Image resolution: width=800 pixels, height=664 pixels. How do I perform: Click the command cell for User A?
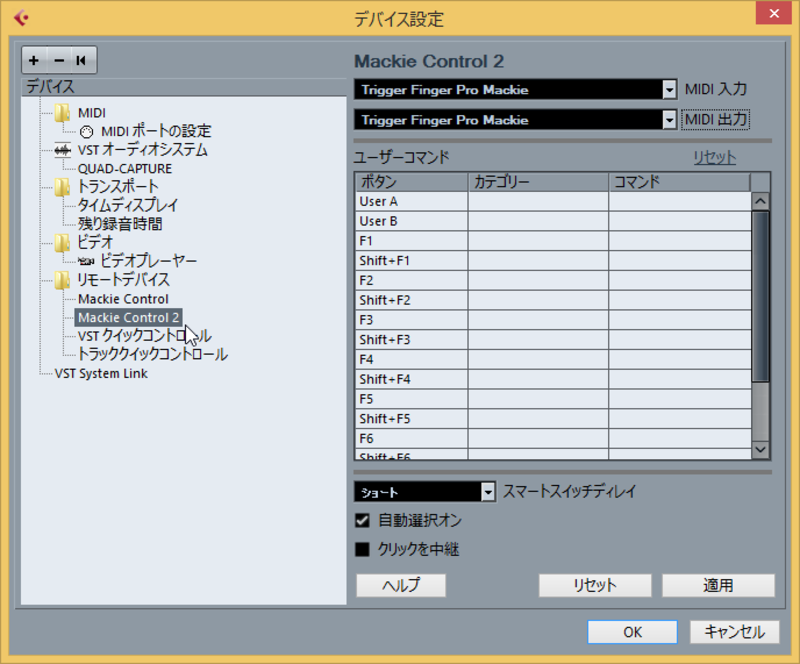pos(680,202)
